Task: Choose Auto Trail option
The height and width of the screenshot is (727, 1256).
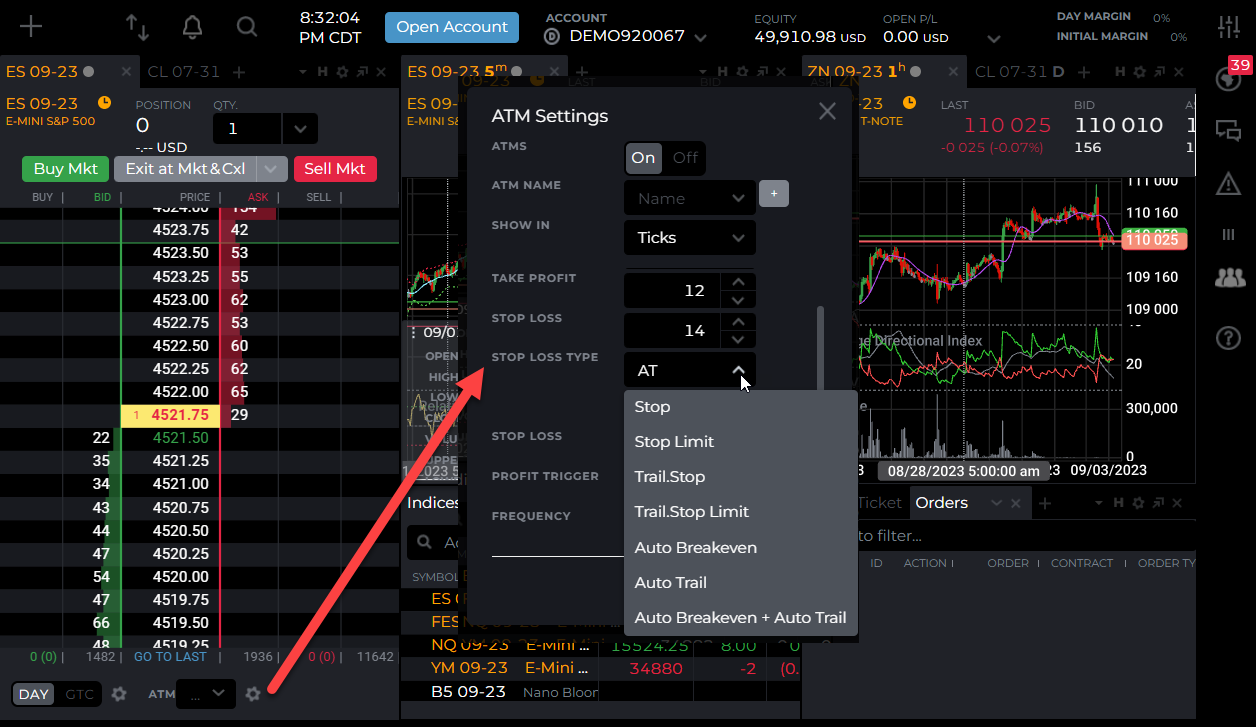Action: click(x=741, y=583)
